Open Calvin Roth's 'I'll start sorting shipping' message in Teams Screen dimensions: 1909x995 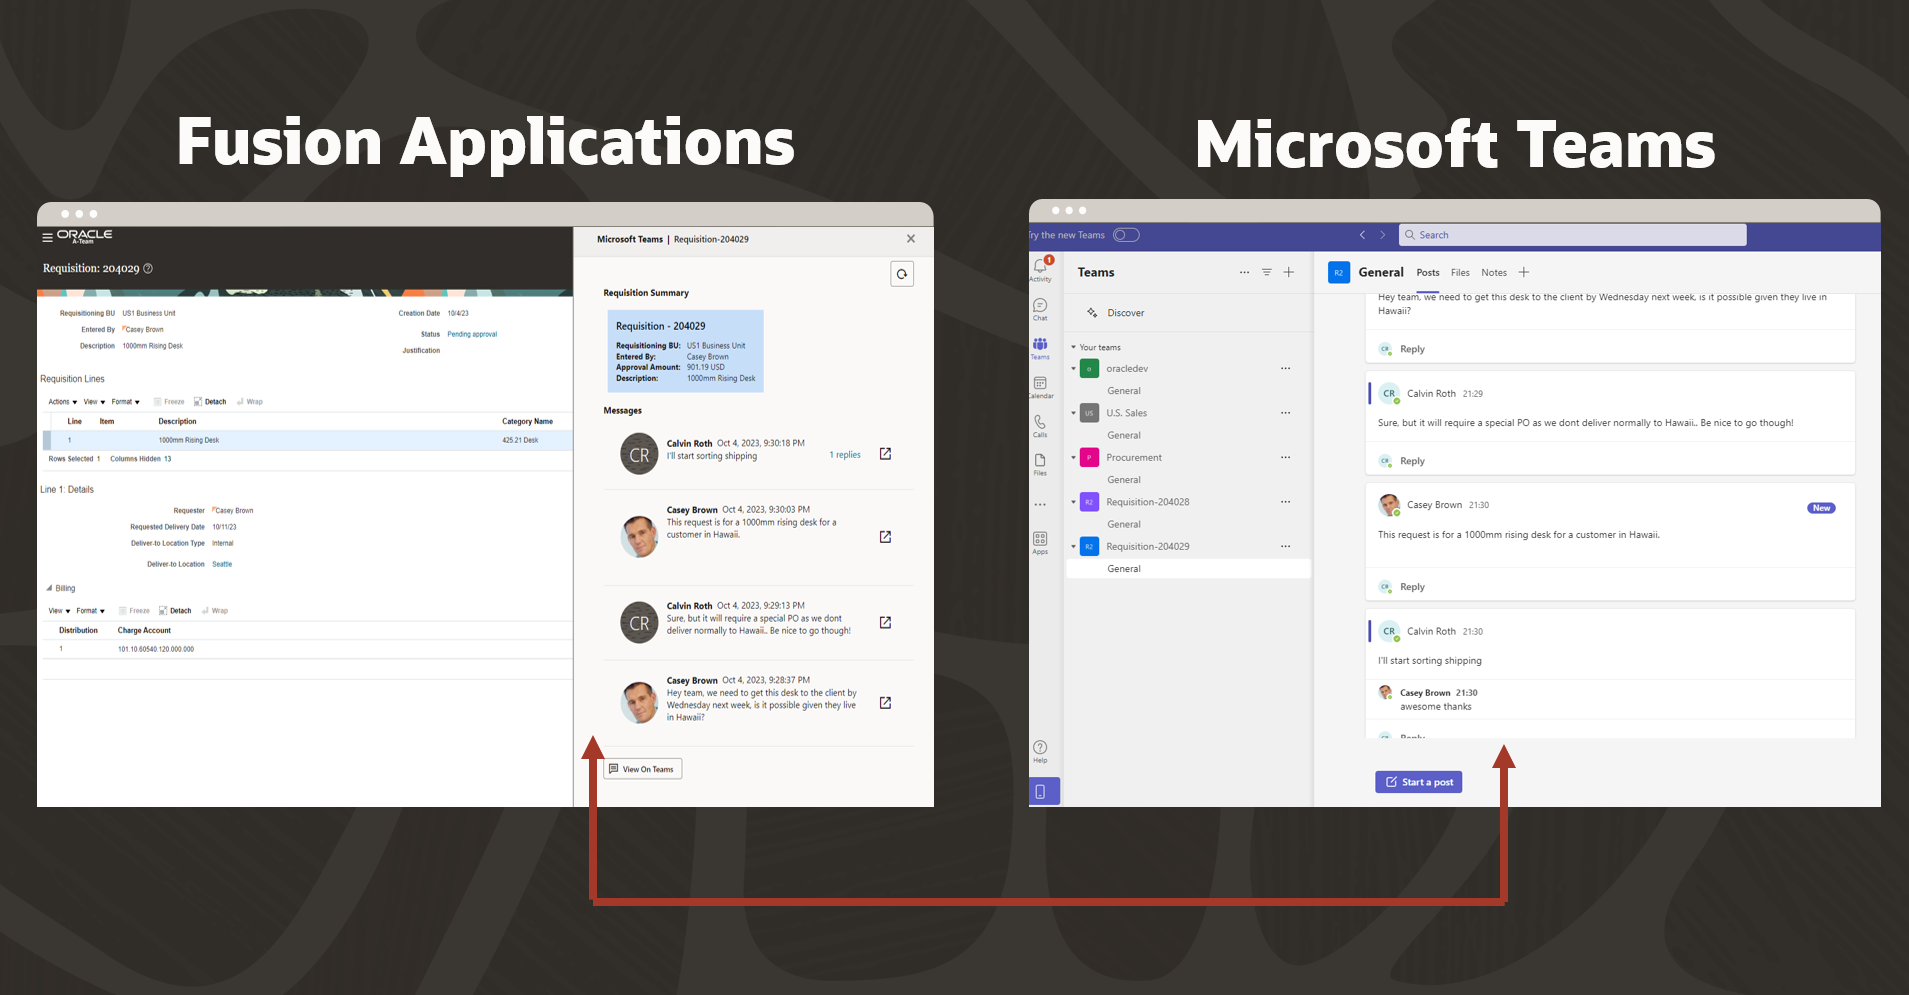pyautogui.click(x=885, y=454)
